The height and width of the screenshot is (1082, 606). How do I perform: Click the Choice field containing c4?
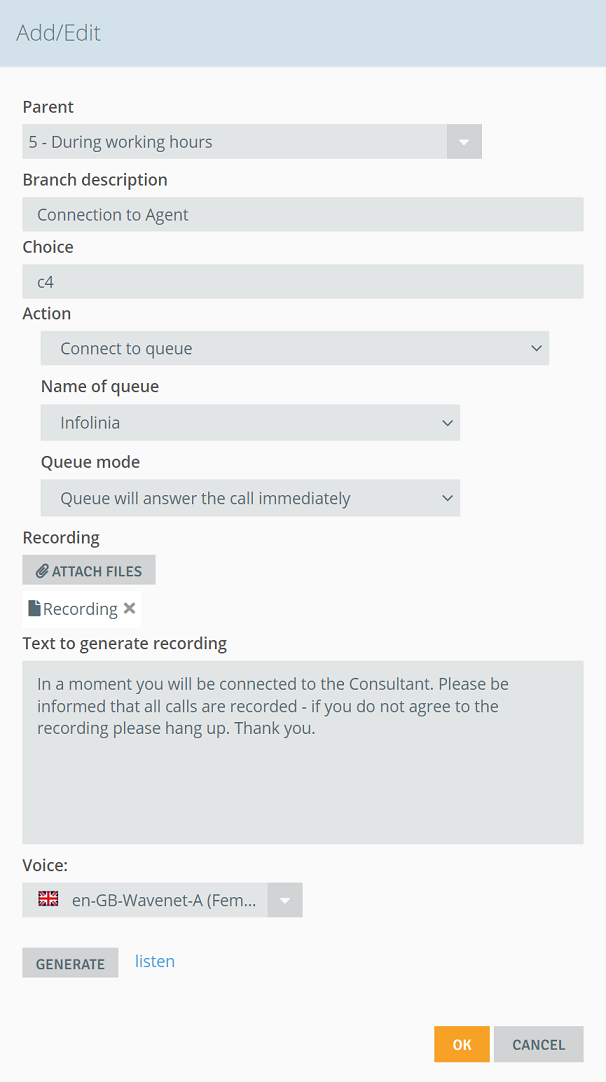[x=303, y=282]
